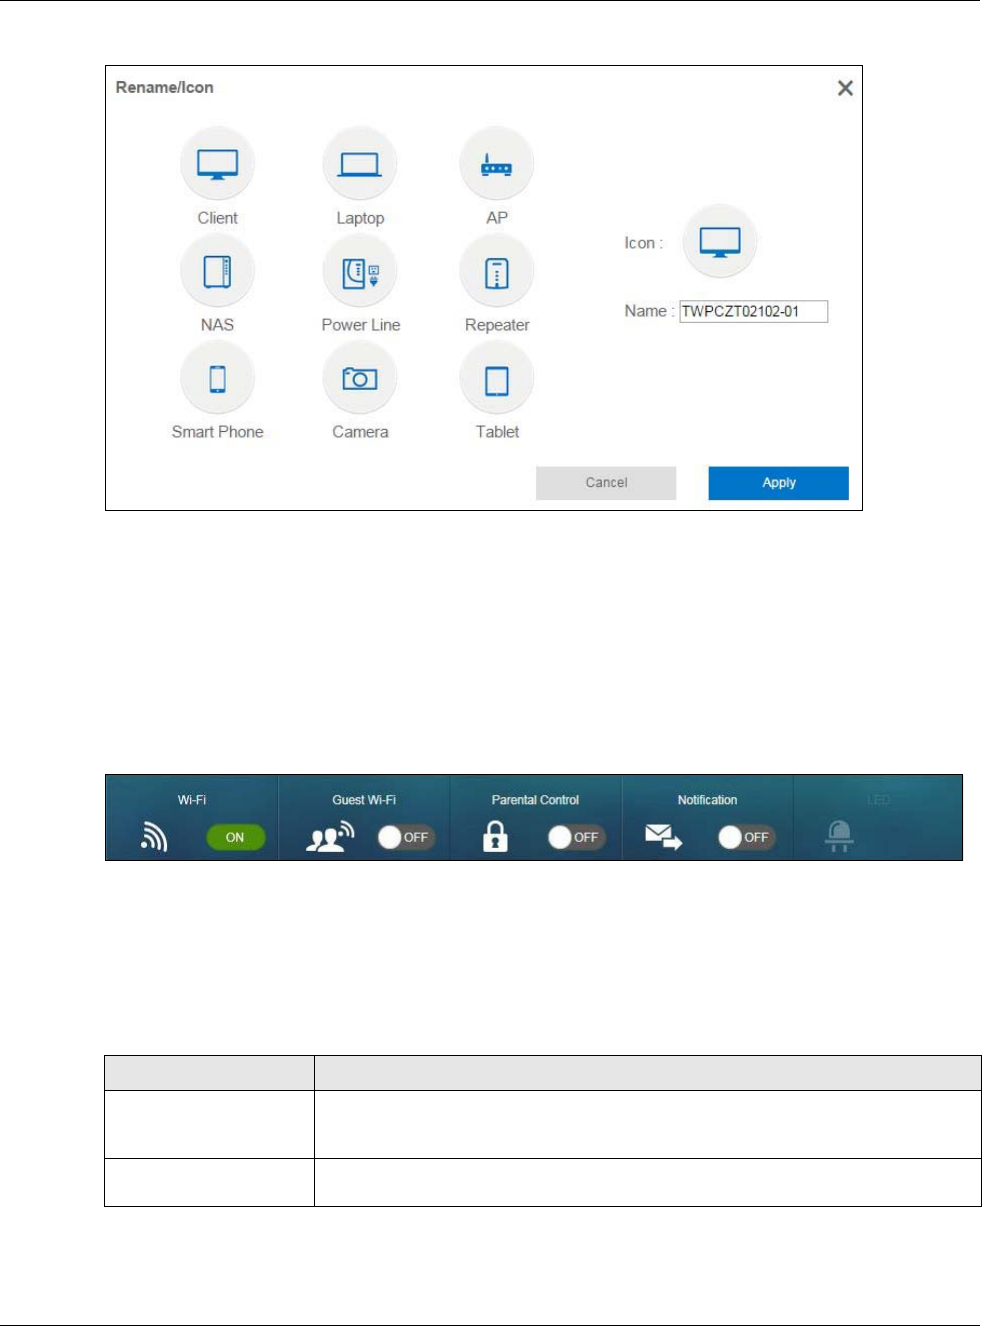Click the Parental Control lock icon
The image size is (982, 1326).
[495, 836]
